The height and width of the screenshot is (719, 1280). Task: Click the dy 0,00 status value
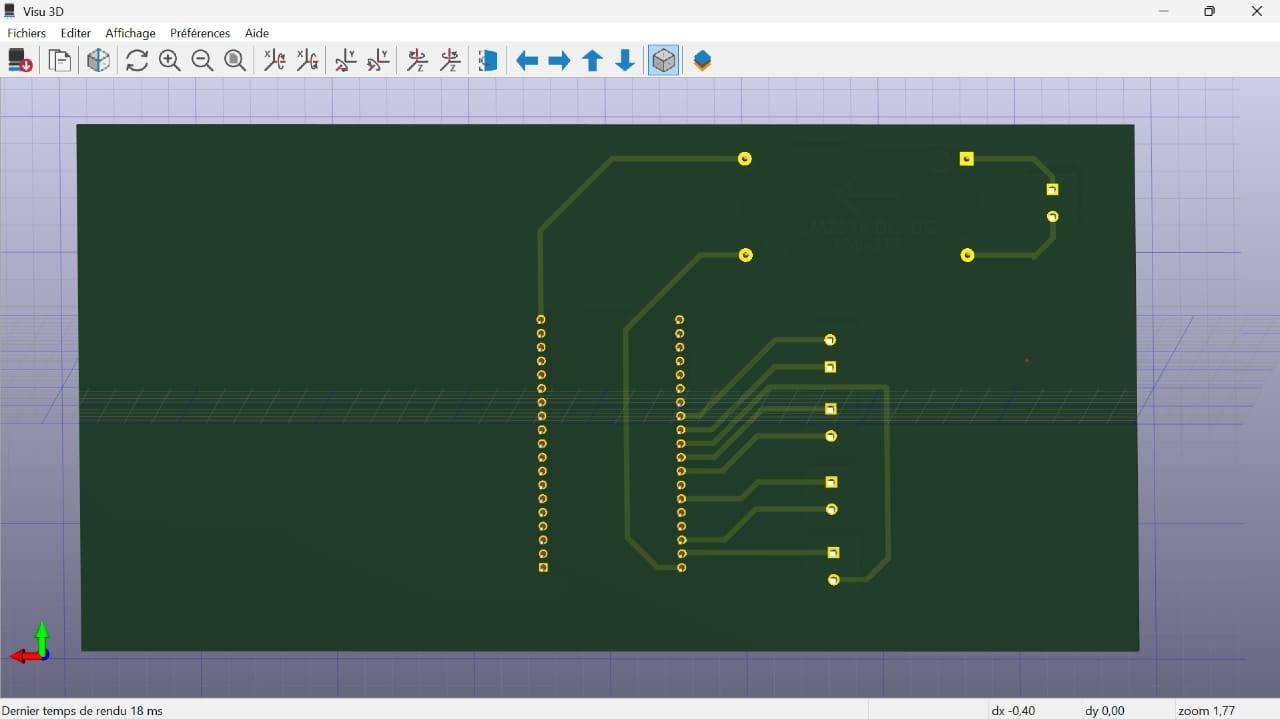coord(1105,710)
